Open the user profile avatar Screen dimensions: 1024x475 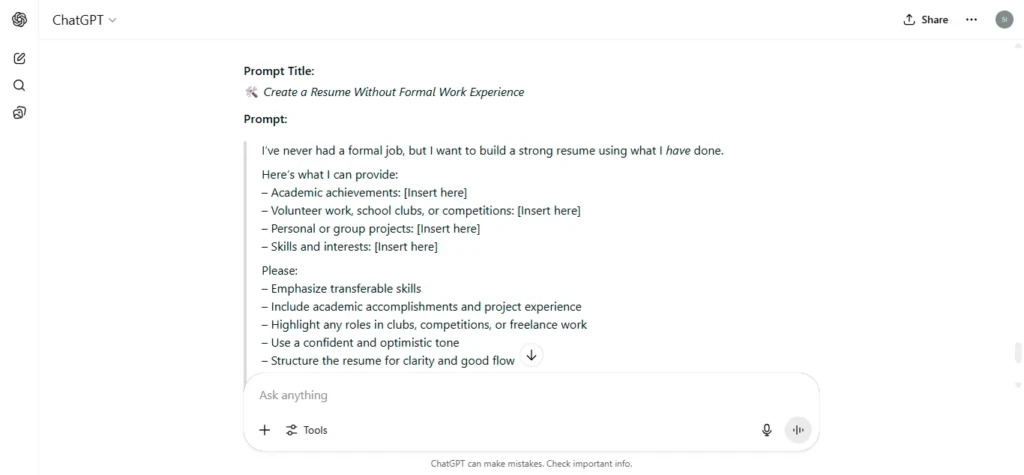point(1004,20)
